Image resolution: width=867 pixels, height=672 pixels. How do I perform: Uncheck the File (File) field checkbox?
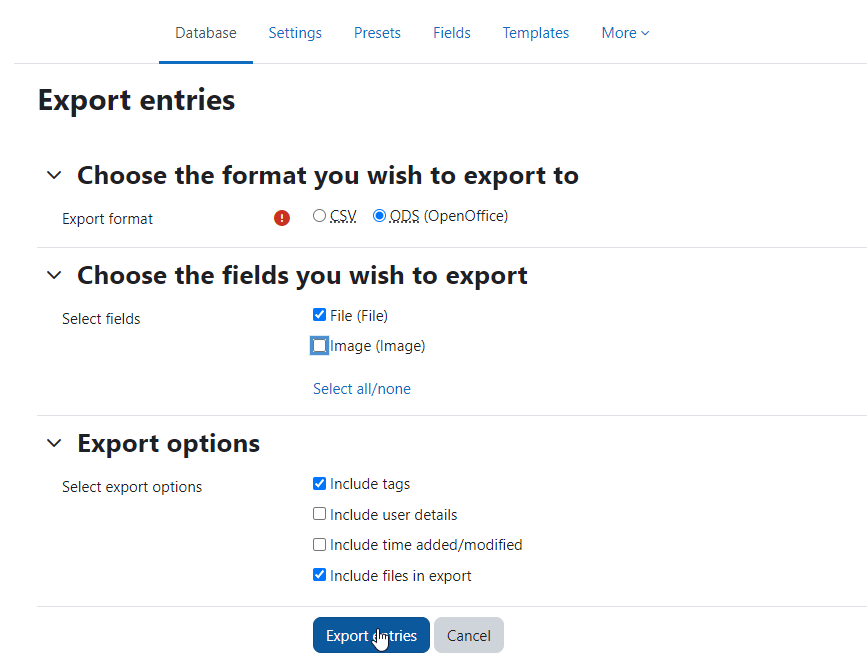click(x=319, y=315)
